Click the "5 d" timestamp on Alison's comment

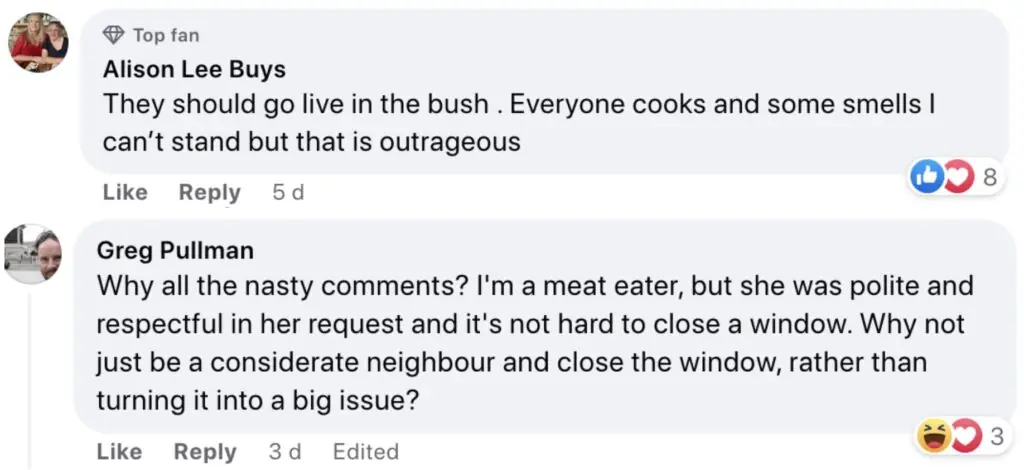point(288,192)
